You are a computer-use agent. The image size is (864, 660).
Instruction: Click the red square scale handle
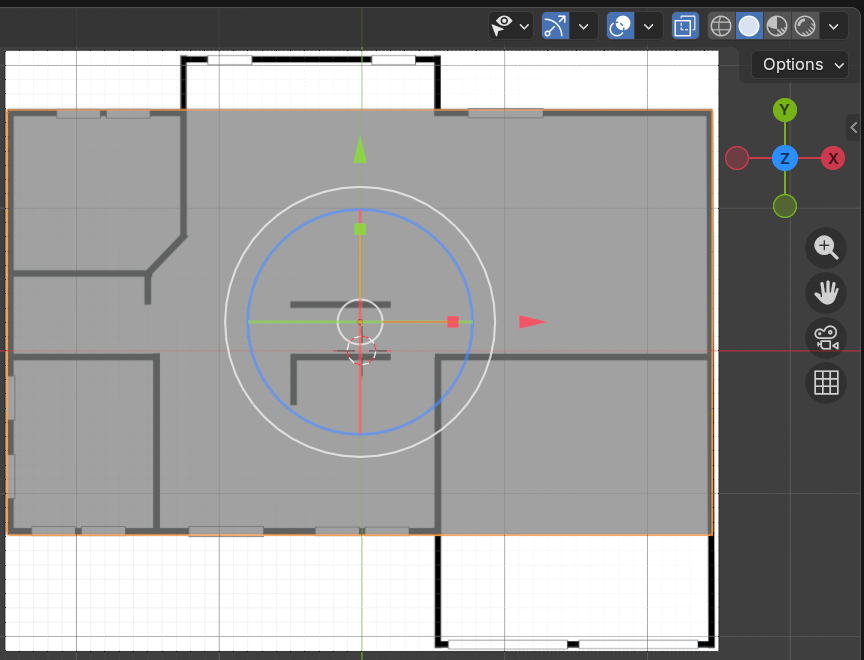click(453, 322)
